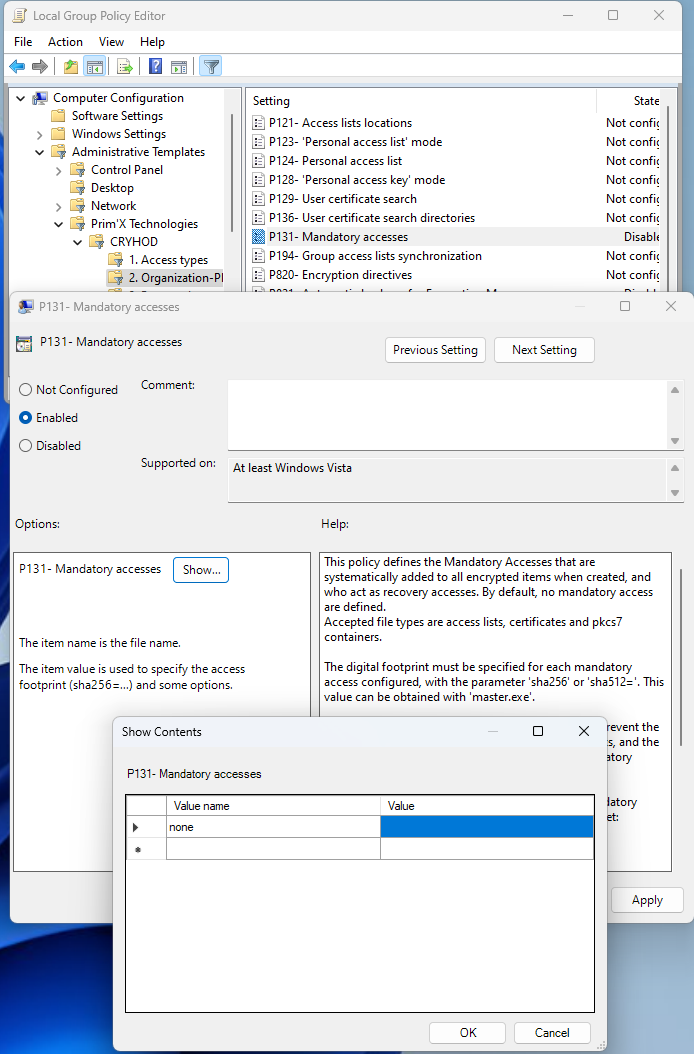Open the View menu
Screen dimensions: 694x1054
(111, 42)
